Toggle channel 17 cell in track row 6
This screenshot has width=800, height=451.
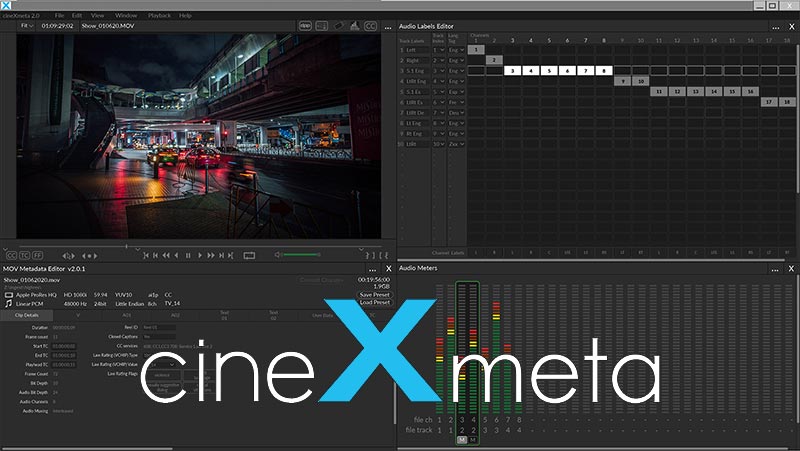(769, 102)
